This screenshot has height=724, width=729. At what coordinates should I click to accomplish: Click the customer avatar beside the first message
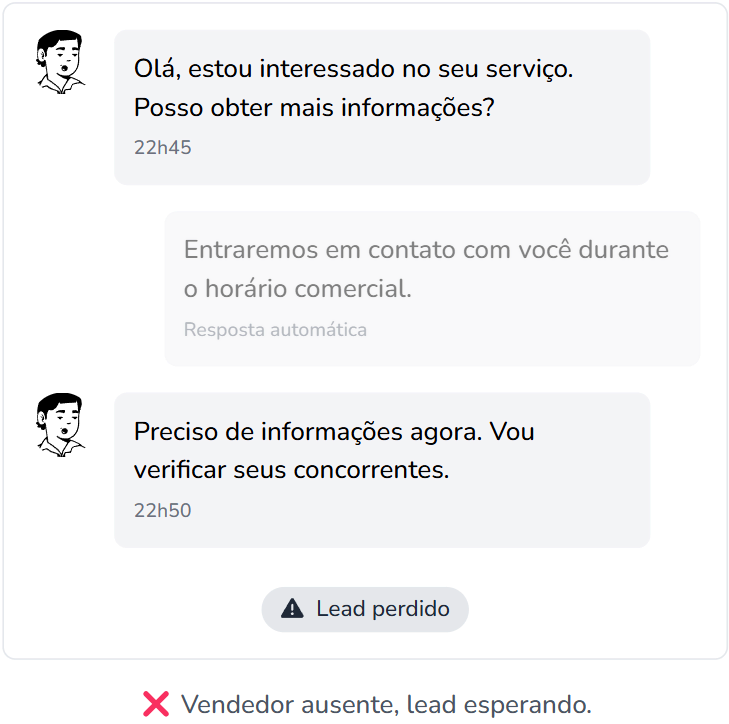pos(61,63)
